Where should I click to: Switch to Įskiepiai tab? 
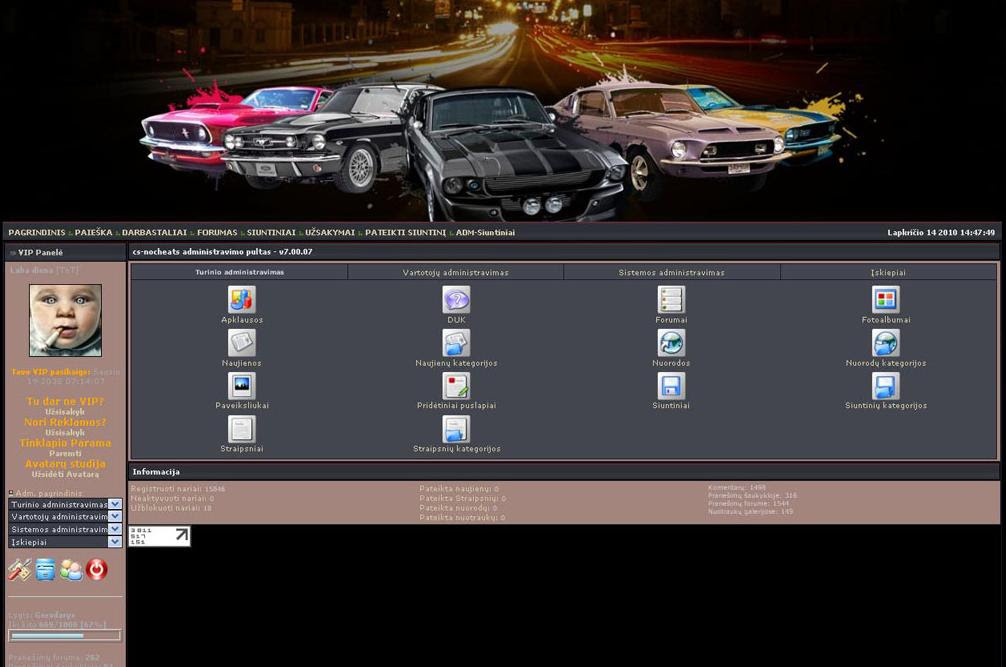888,273
